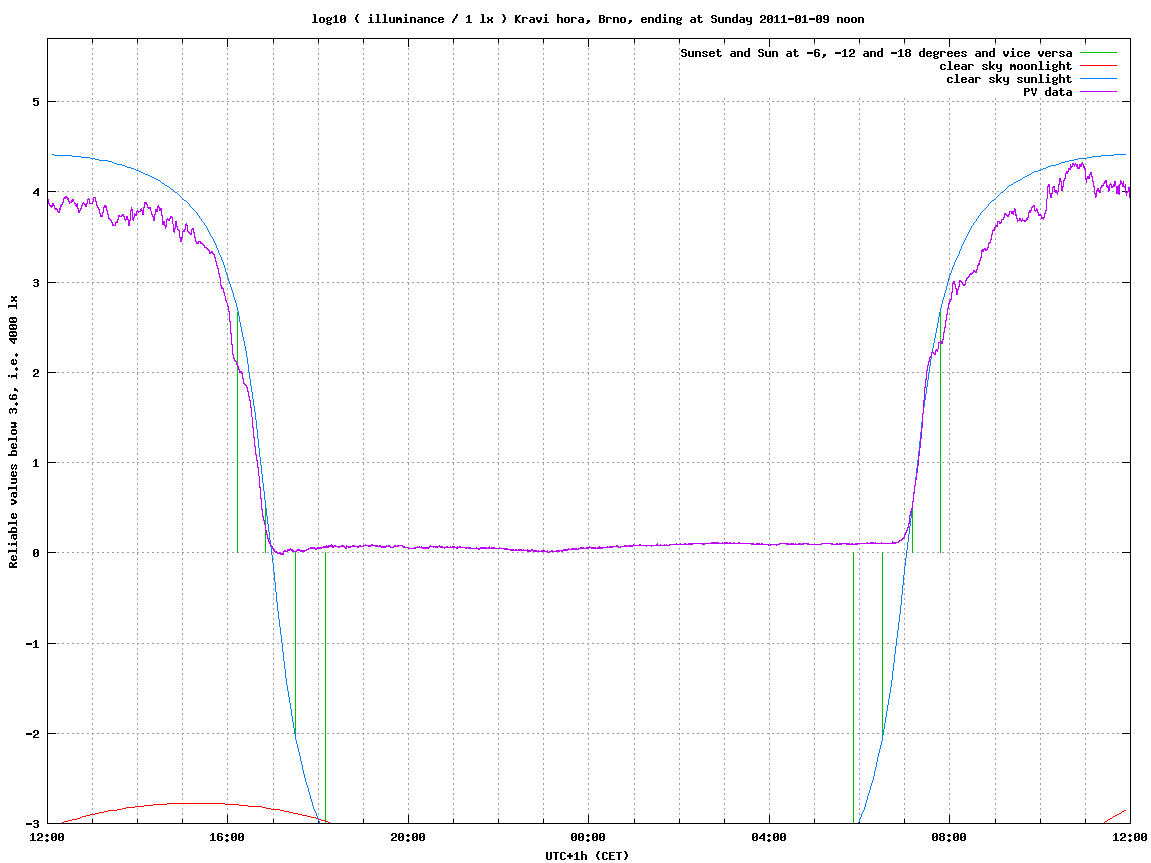Click the legend entry 'PV data'

click(1047, 92)
